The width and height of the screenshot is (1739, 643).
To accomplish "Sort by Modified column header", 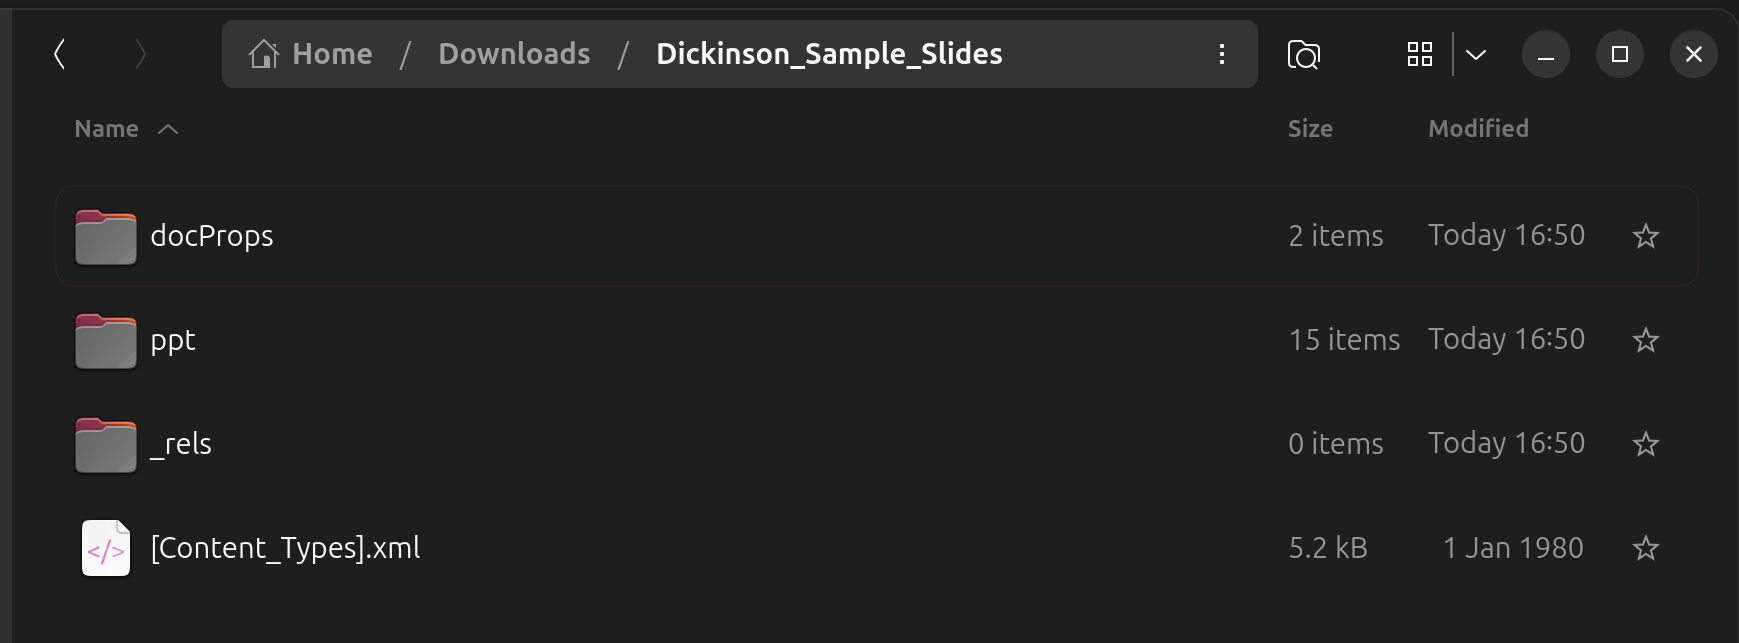I will 1477,129.
